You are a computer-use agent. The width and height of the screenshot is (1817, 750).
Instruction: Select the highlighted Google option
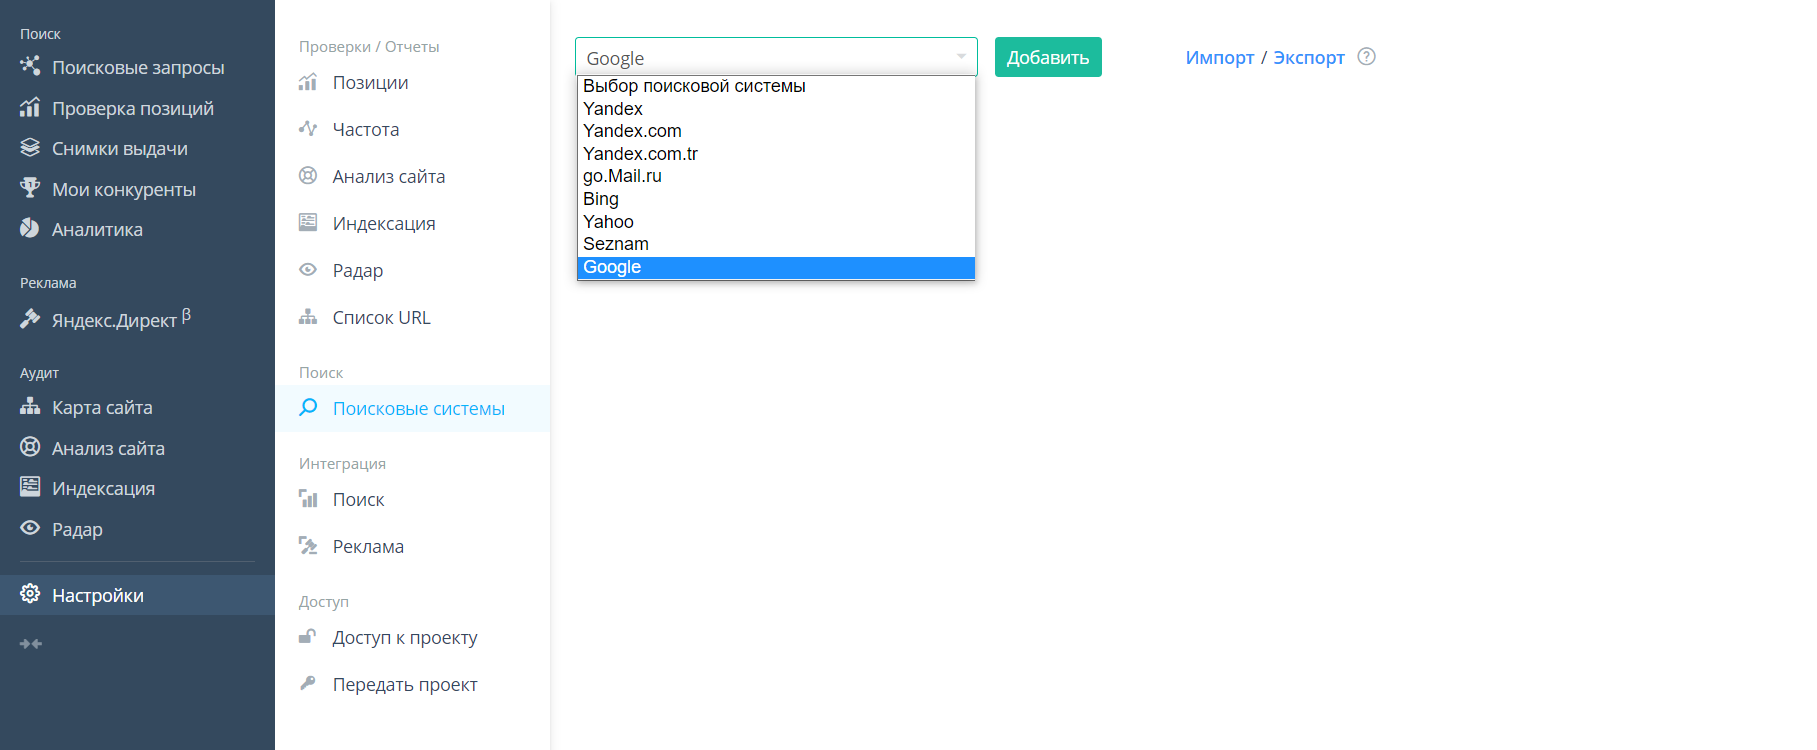click(776, 267)
